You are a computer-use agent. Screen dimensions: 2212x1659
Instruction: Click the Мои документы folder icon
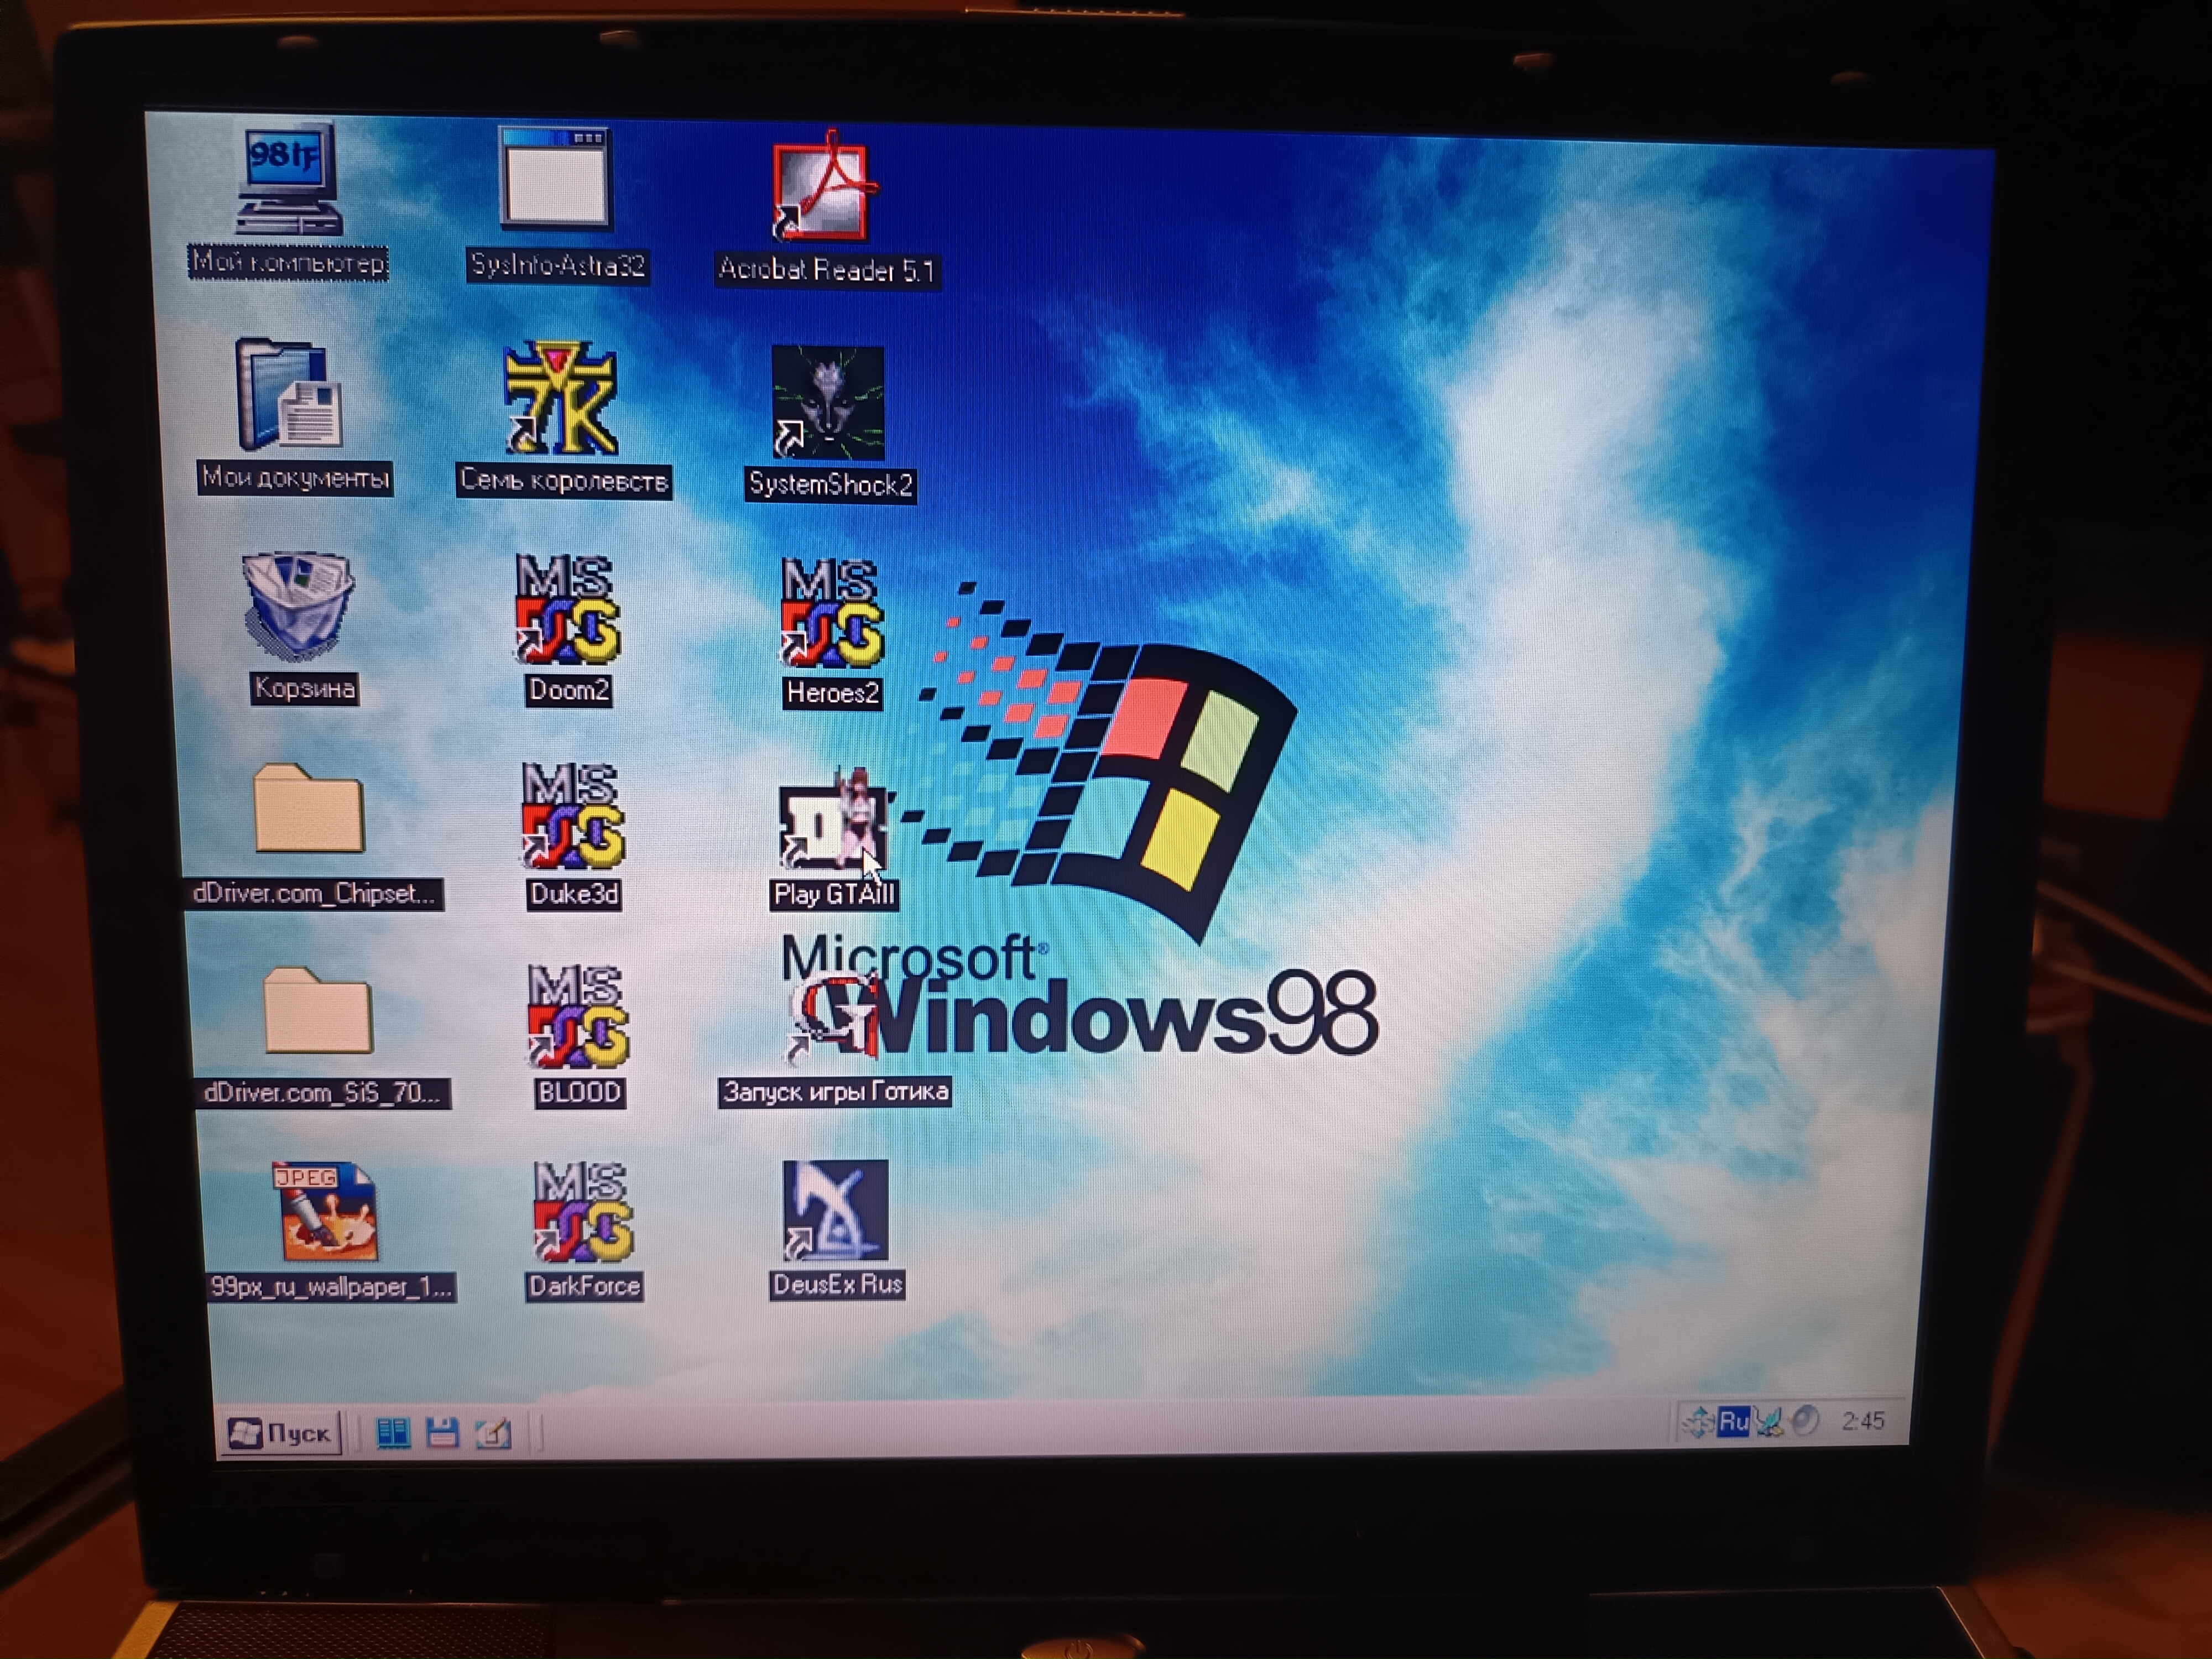(289, 394)
